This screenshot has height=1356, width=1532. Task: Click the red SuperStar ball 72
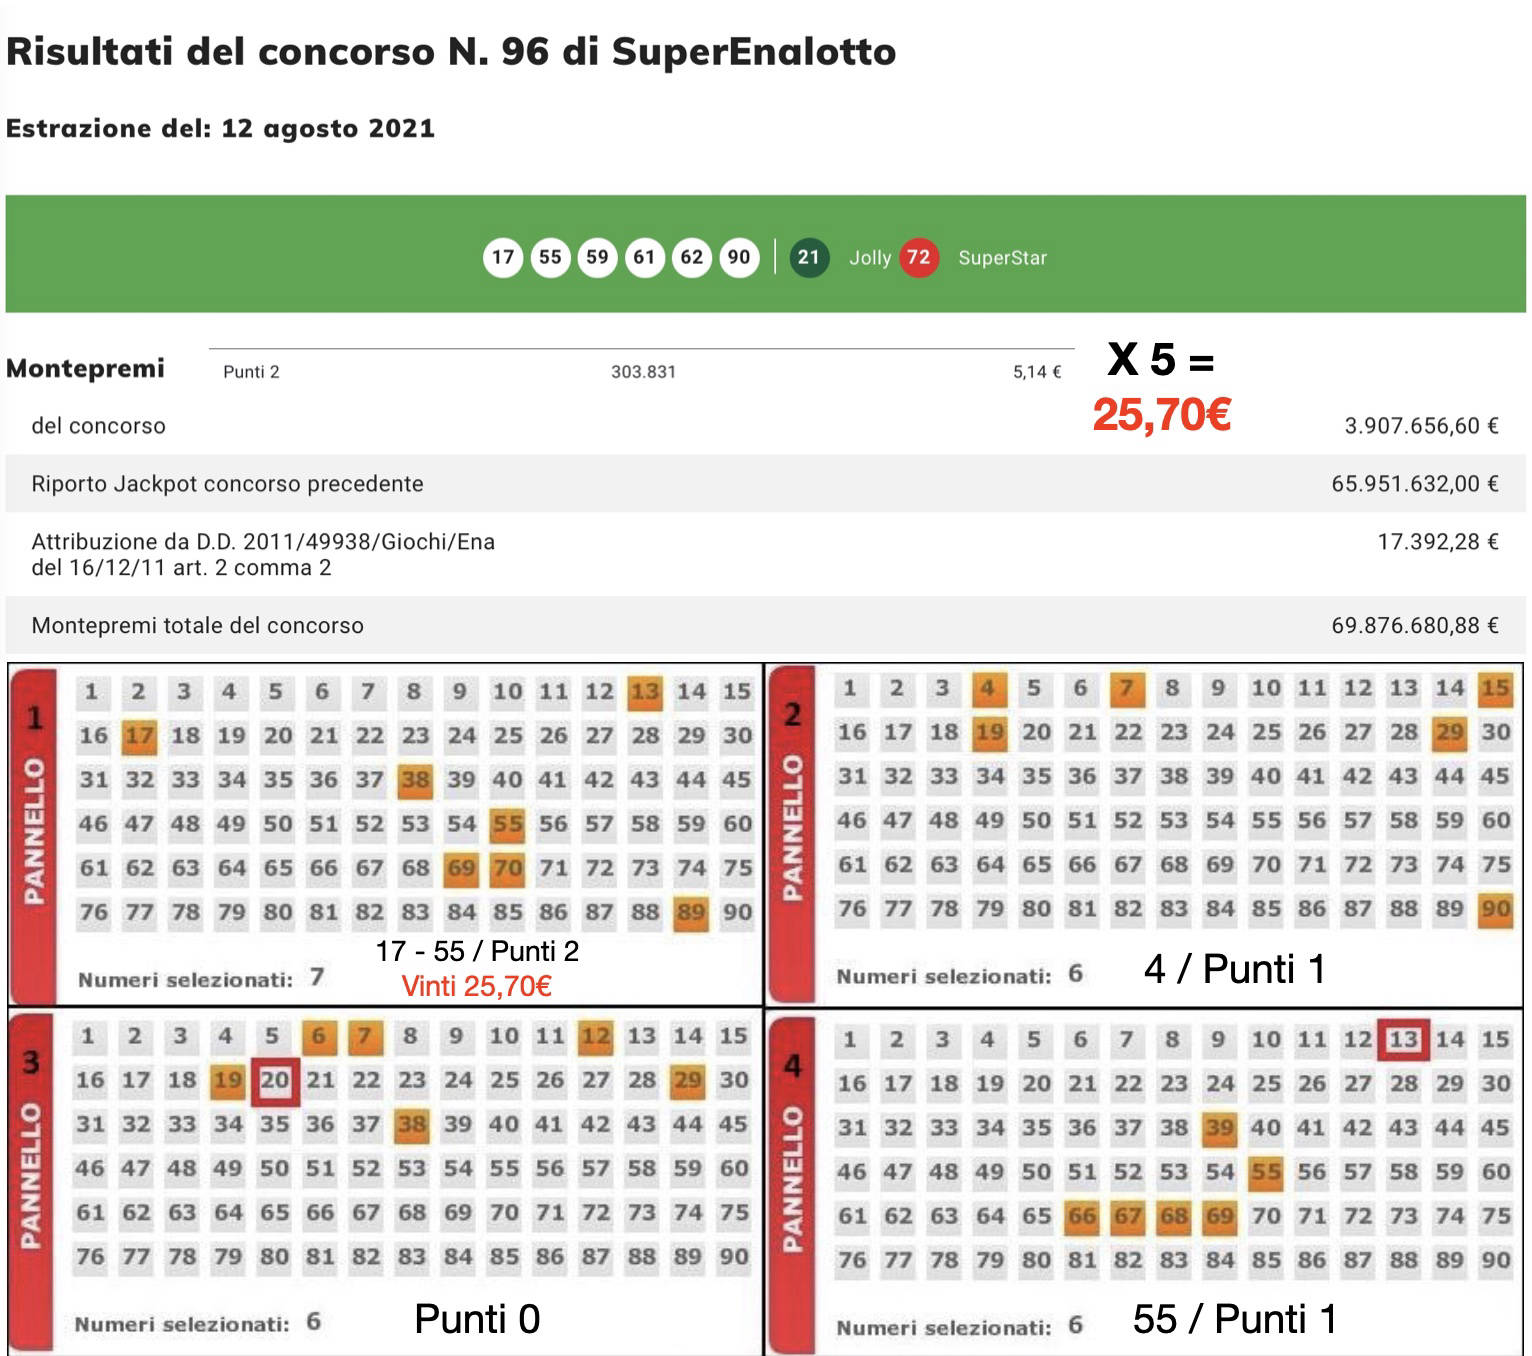coord(918,257)
